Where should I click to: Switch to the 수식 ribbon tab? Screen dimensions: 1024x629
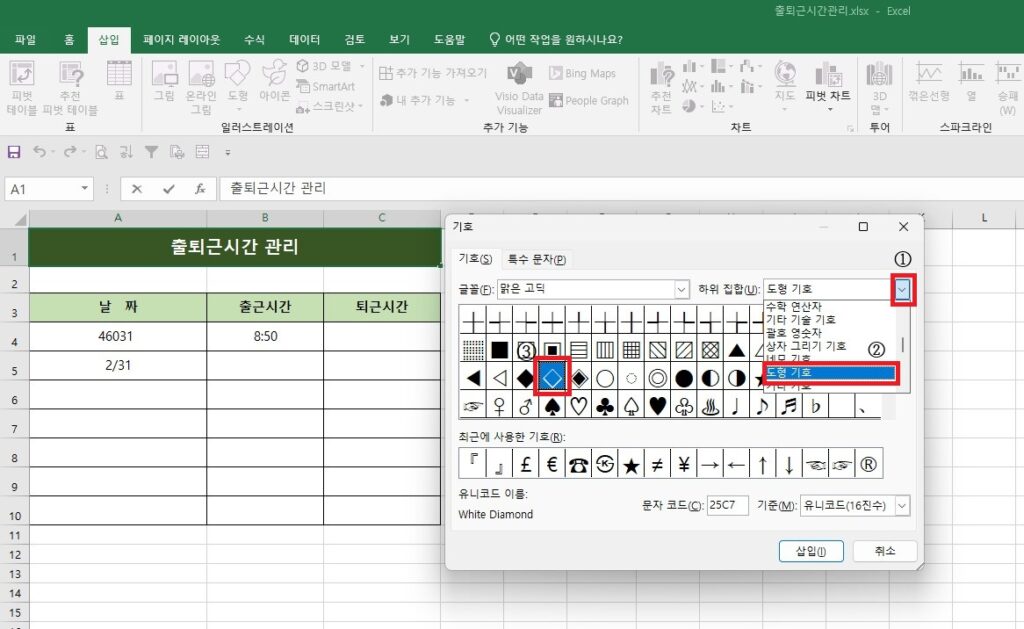click(x=254, y=40)
